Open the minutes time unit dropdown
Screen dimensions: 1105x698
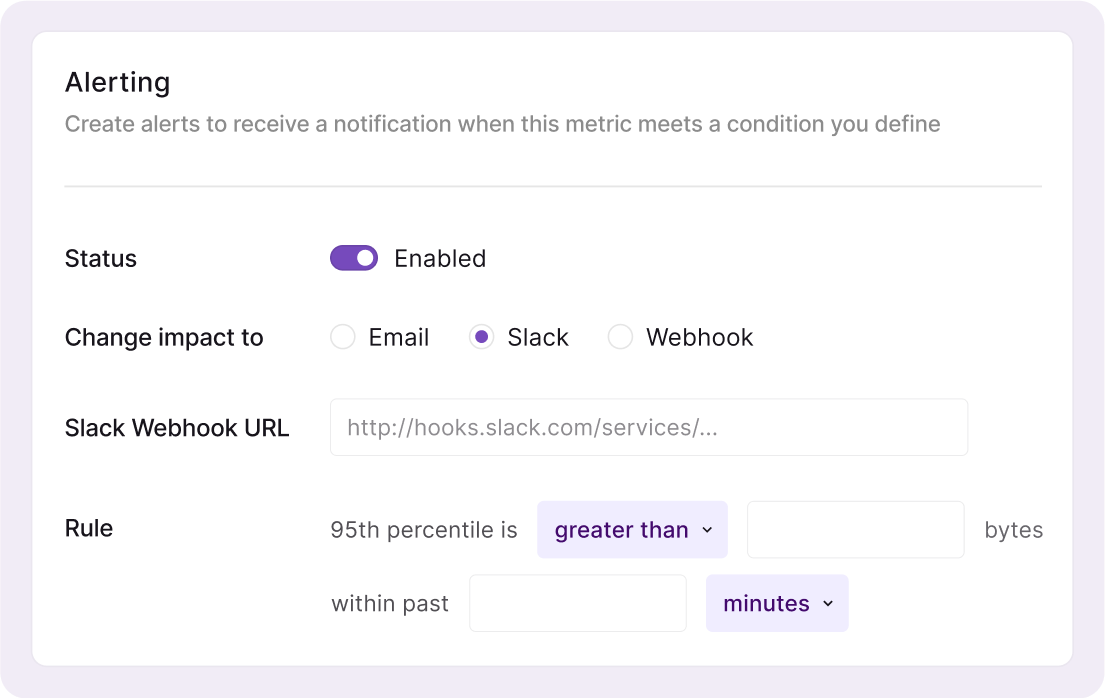click(776, 603)
